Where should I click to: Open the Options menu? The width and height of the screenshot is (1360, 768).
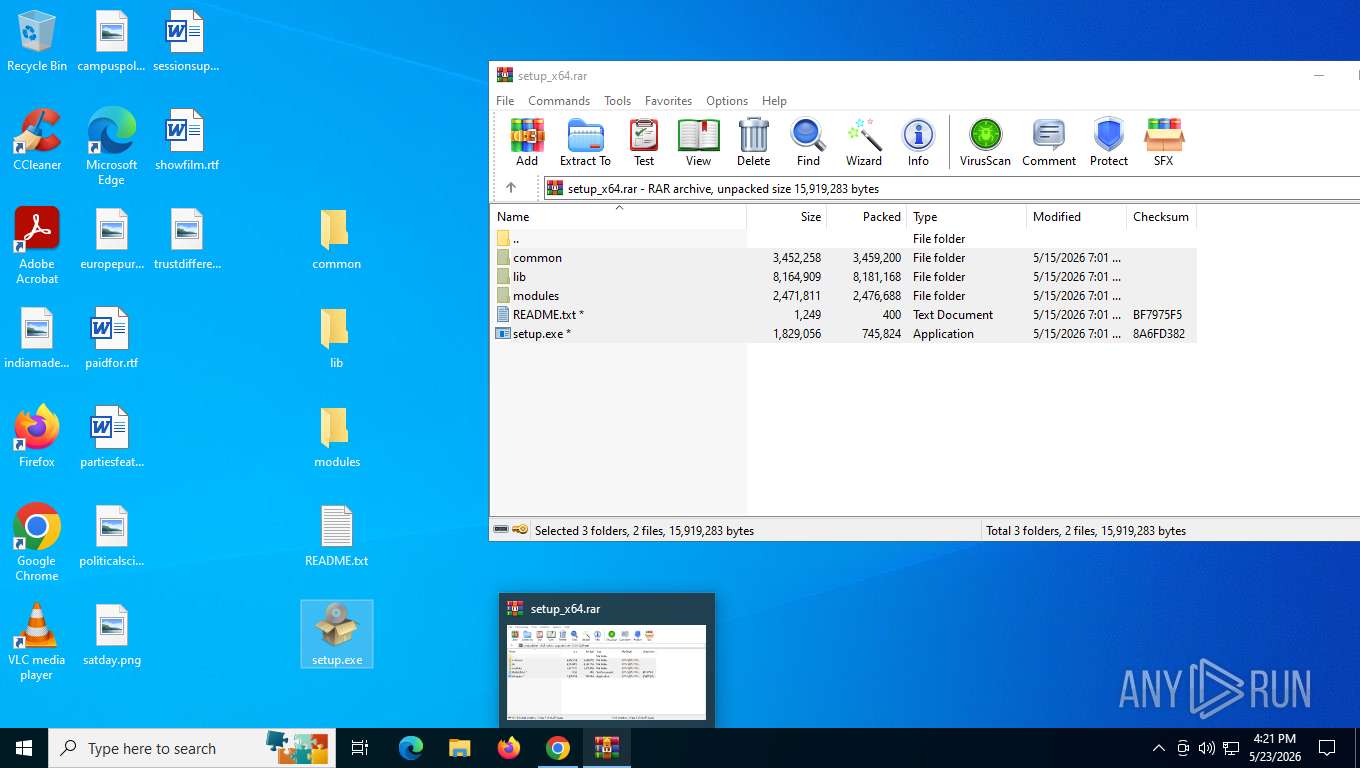(727, 101)
